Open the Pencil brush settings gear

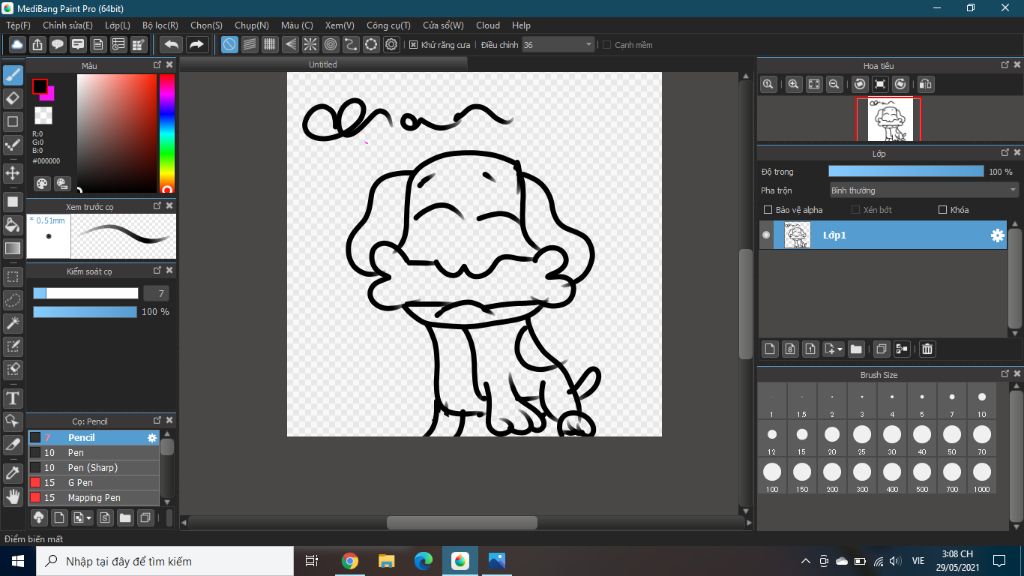152,438
